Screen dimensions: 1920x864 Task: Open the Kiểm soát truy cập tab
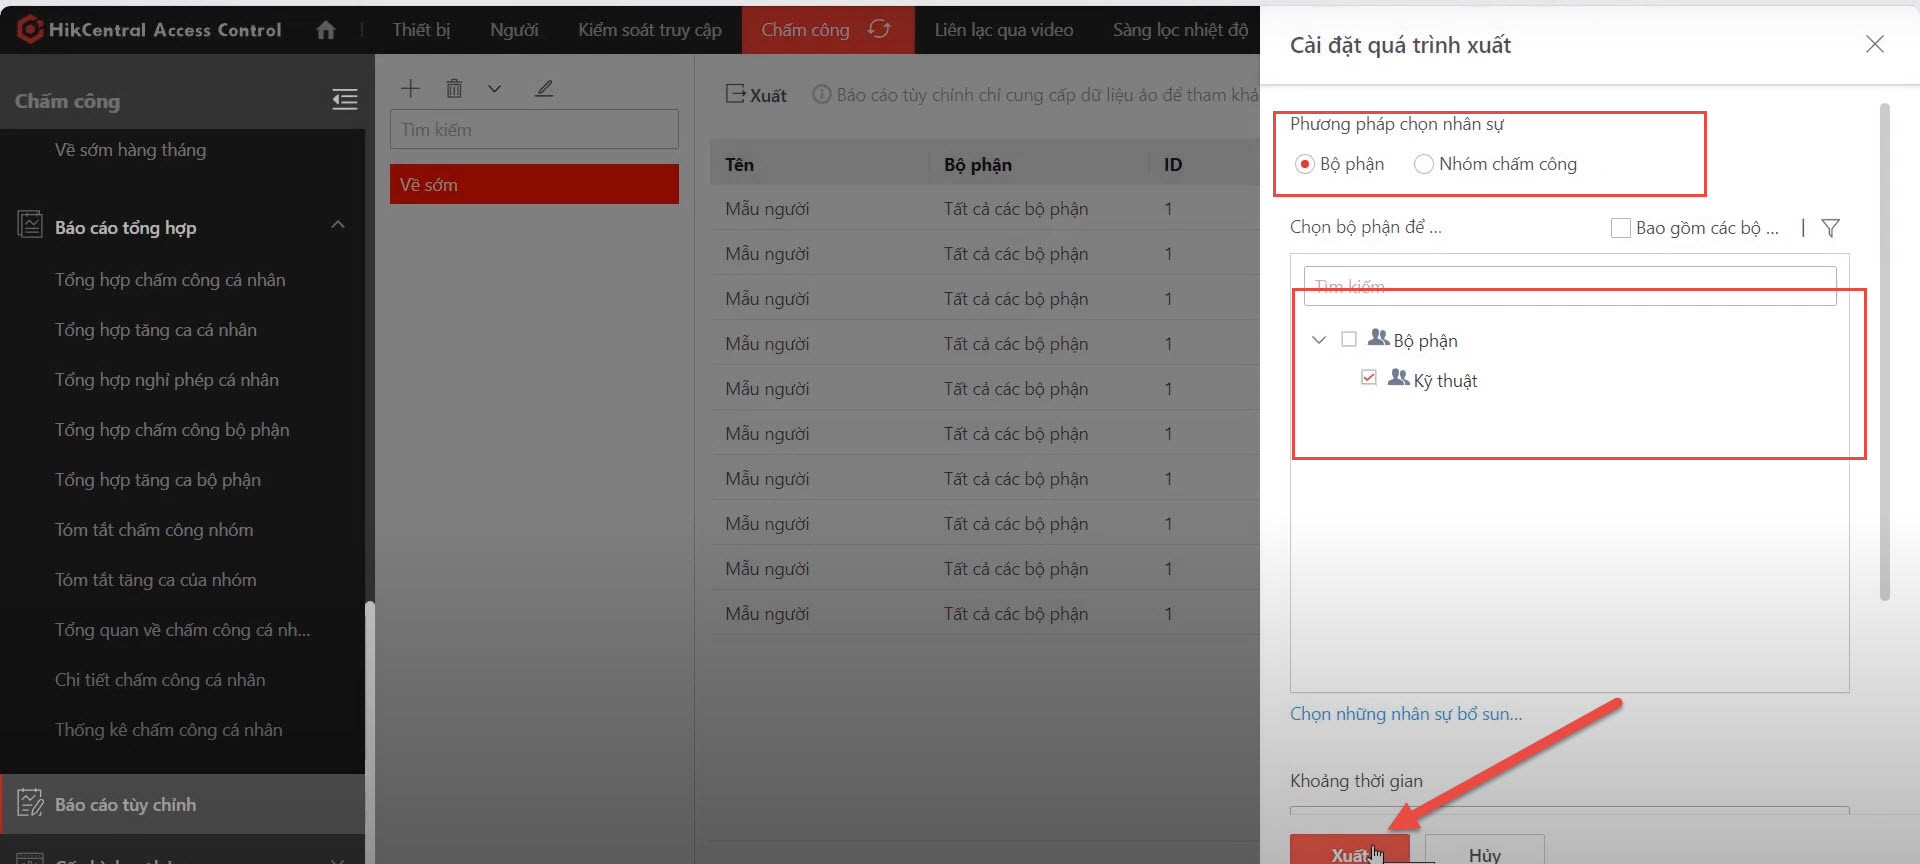pyautogui.click(x=649, y=30)
